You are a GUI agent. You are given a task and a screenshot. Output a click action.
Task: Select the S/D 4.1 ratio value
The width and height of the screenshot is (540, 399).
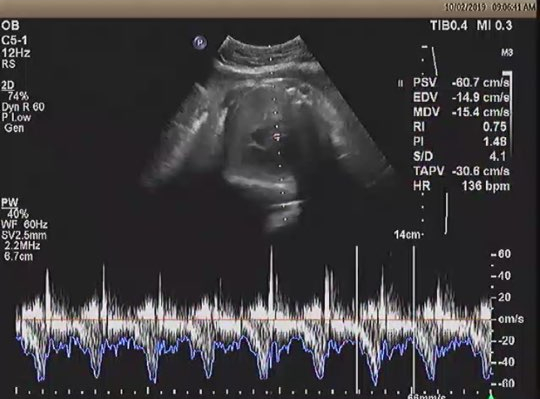(x=460, y=156)
